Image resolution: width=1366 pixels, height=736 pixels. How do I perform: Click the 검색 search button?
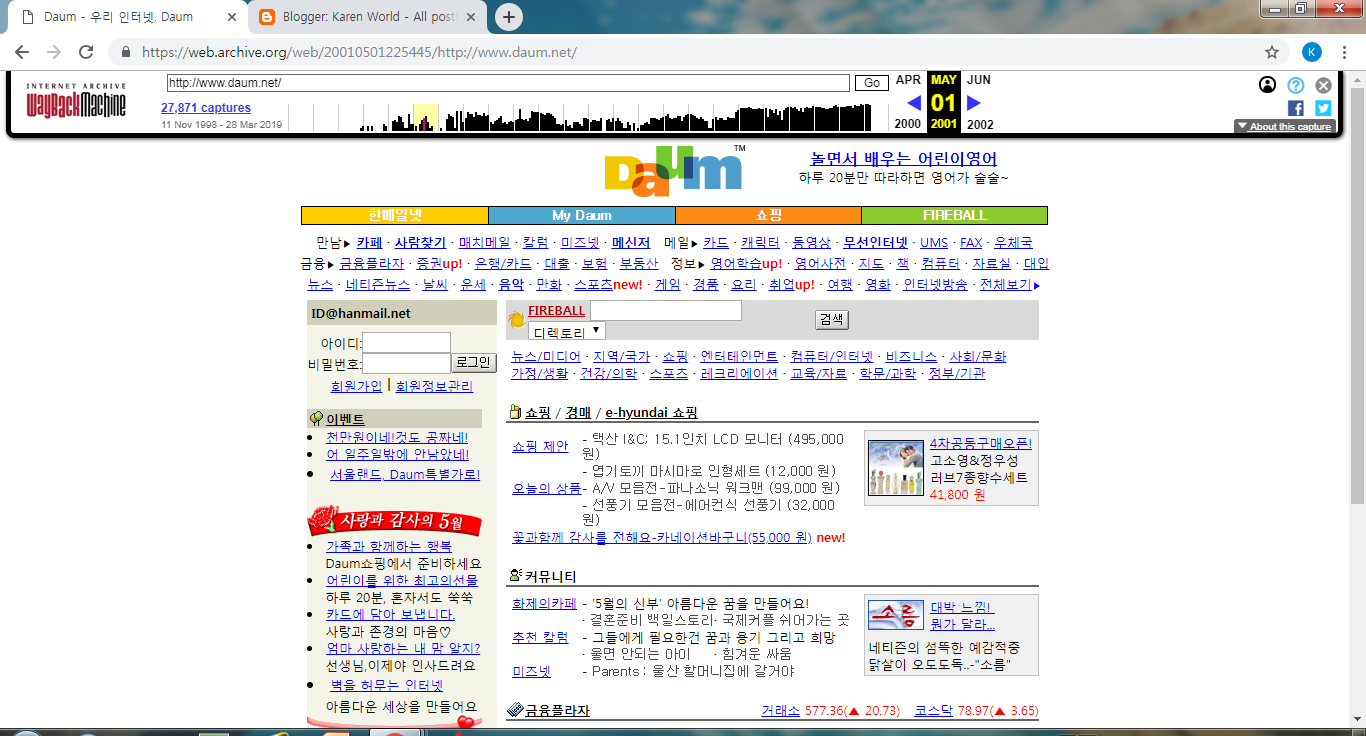point(832,319)
